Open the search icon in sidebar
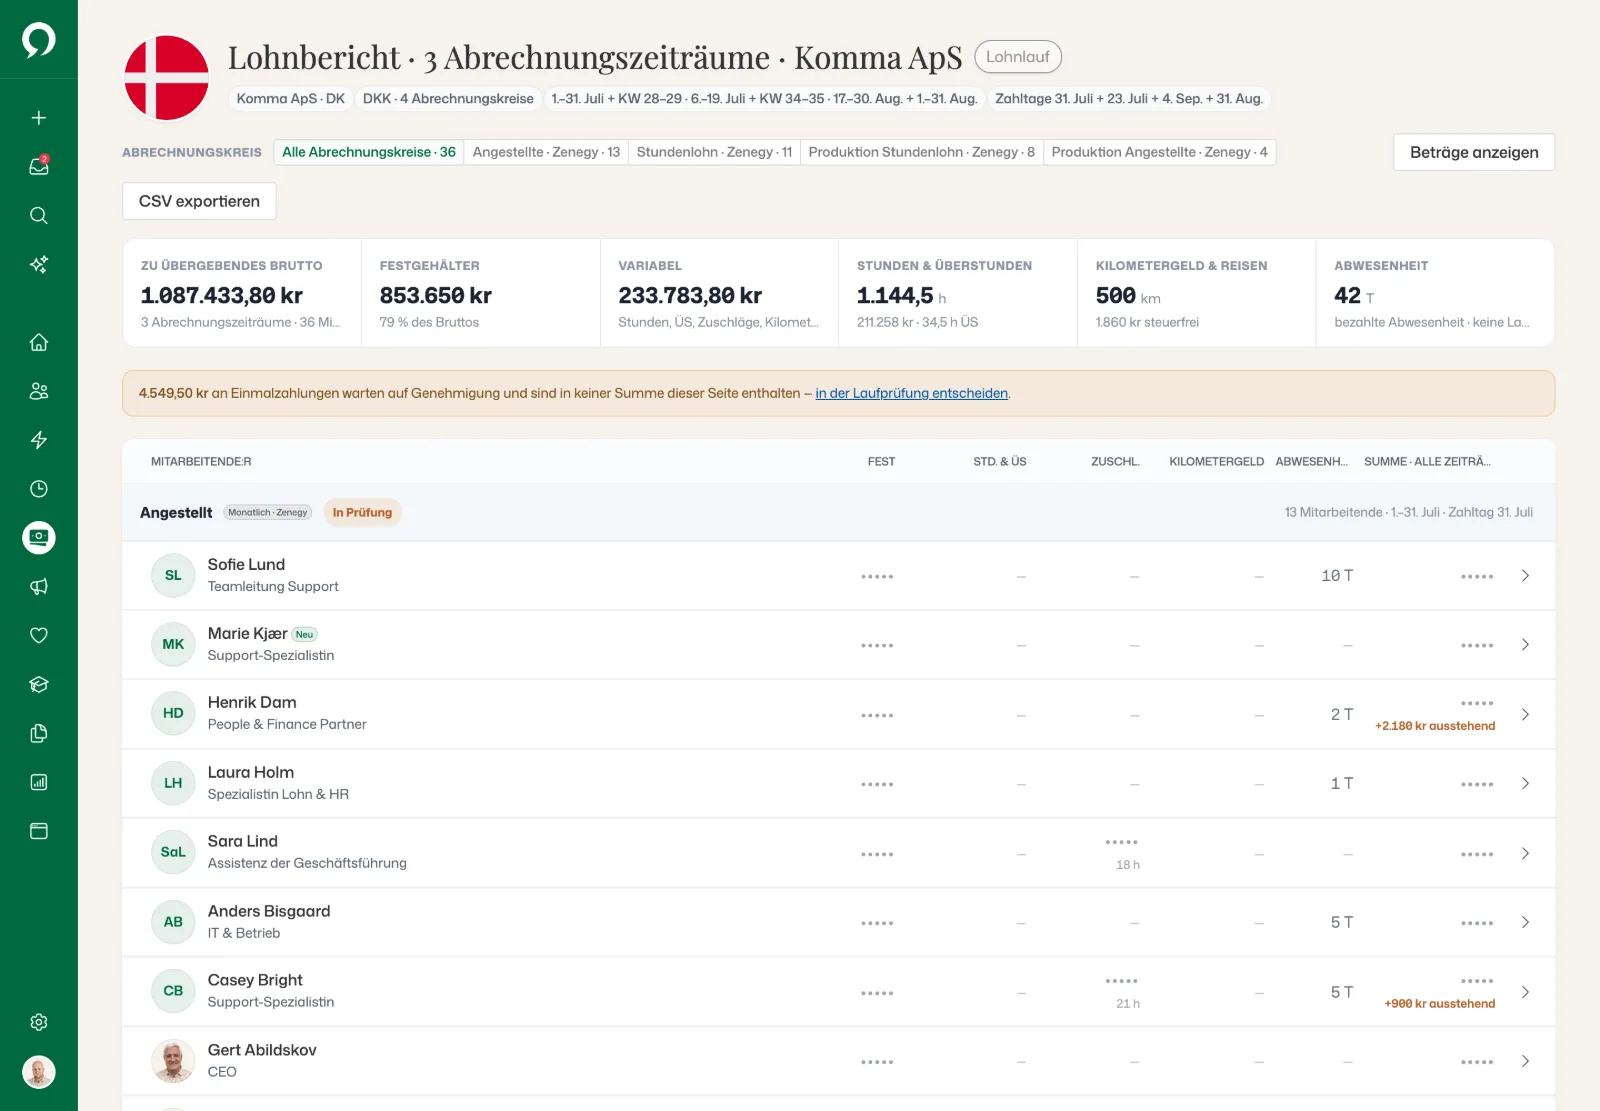Viewport: 1600px width, 1111px height. point(39,215)
